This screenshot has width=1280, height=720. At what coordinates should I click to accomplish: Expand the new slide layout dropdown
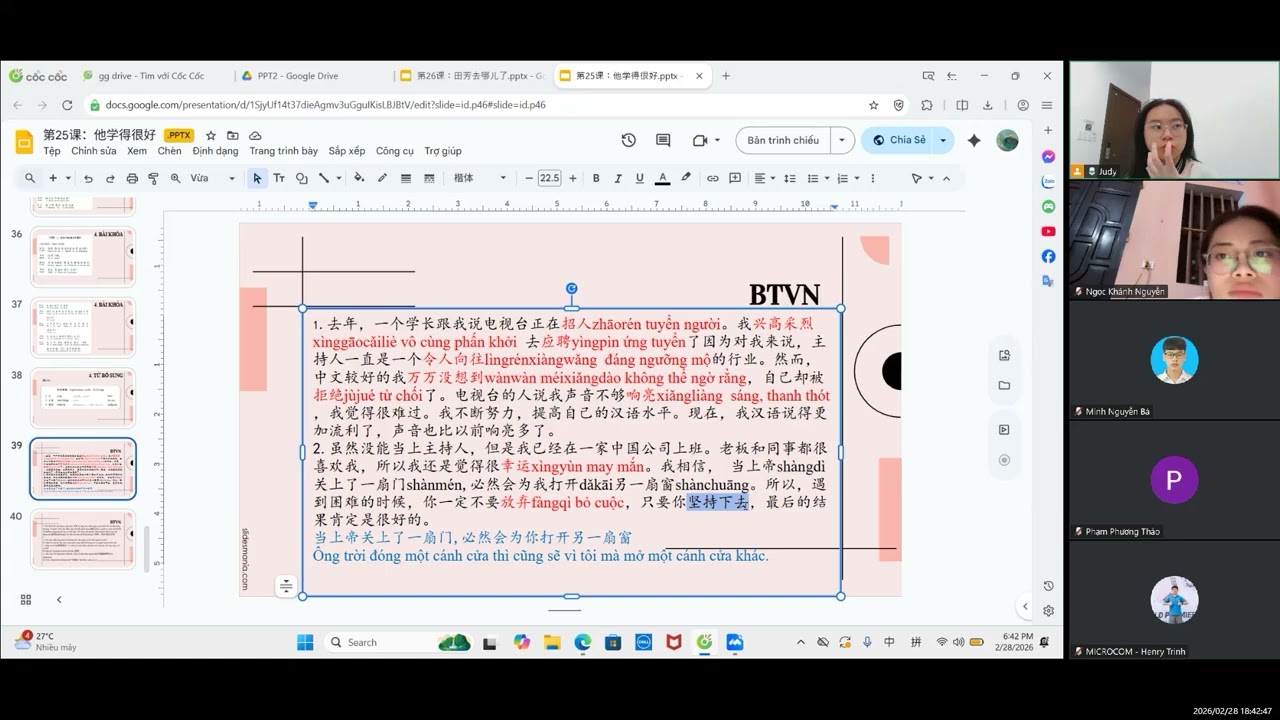click(68, 178)
